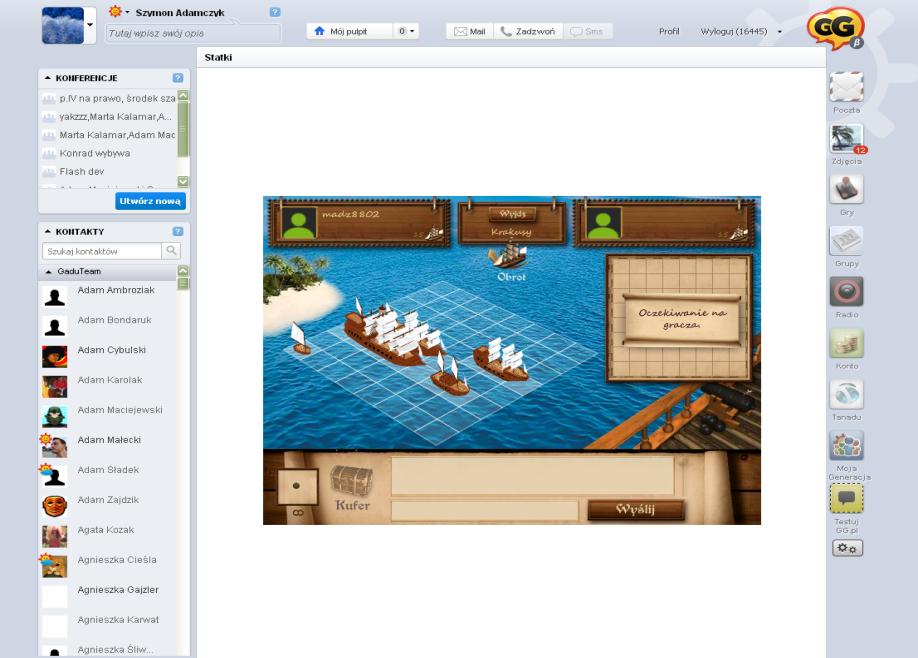Collapse the GaduTeam contact group
The width and height of the screenshot is (918, 658).
[x=49, y=272]
